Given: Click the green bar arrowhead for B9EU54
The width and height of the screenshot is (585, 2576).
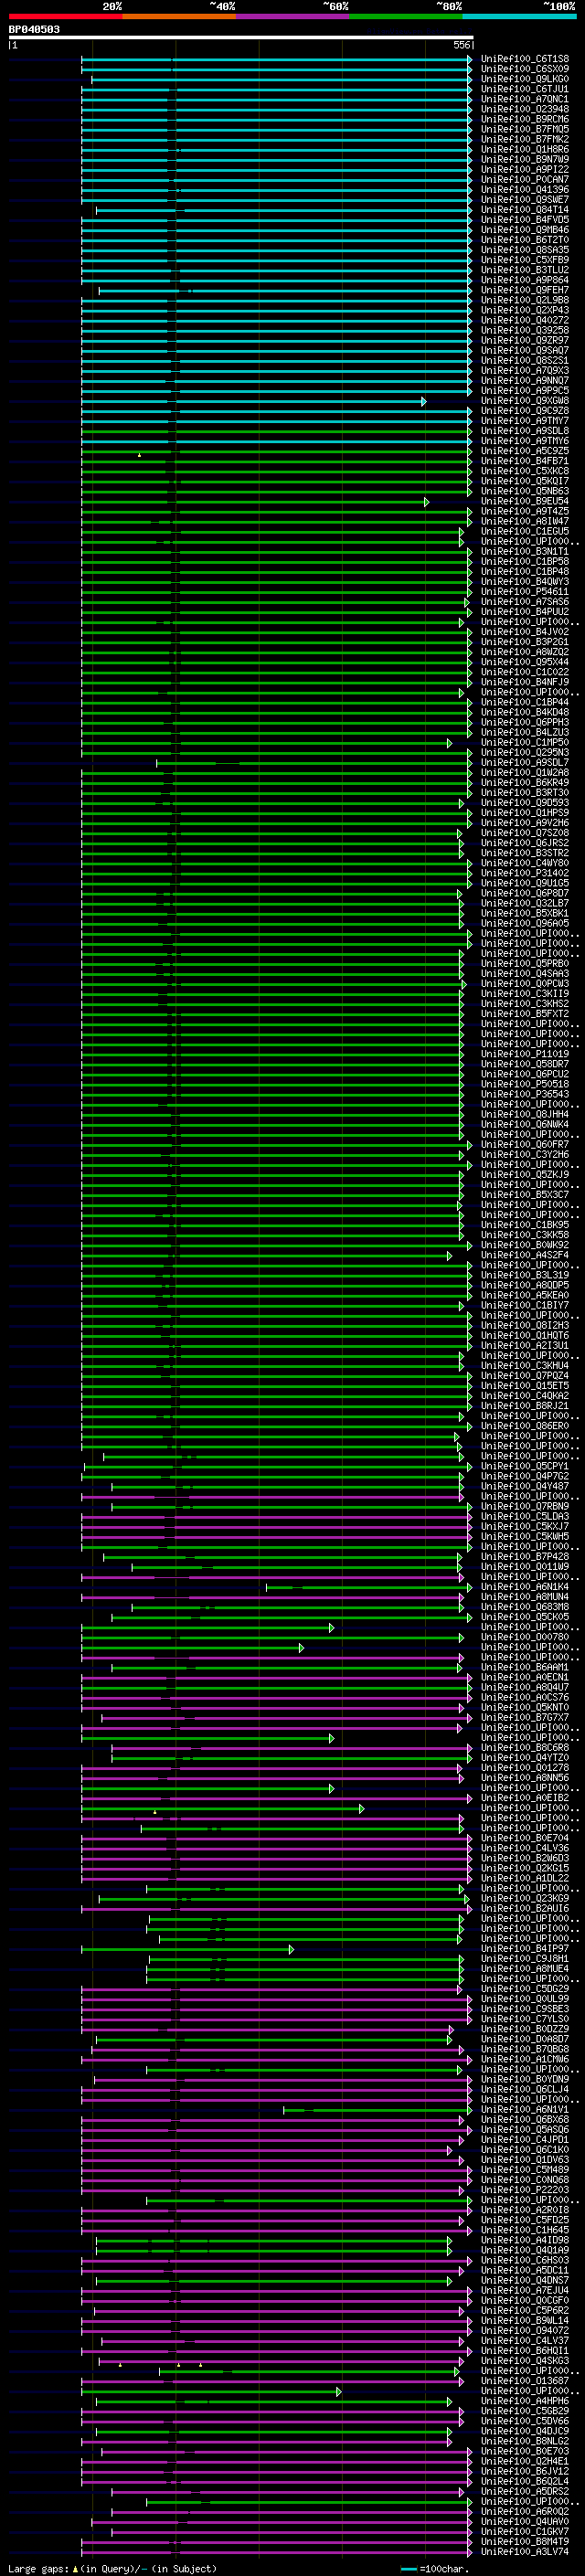Looking at the screenshot, I should pos(426,501).
